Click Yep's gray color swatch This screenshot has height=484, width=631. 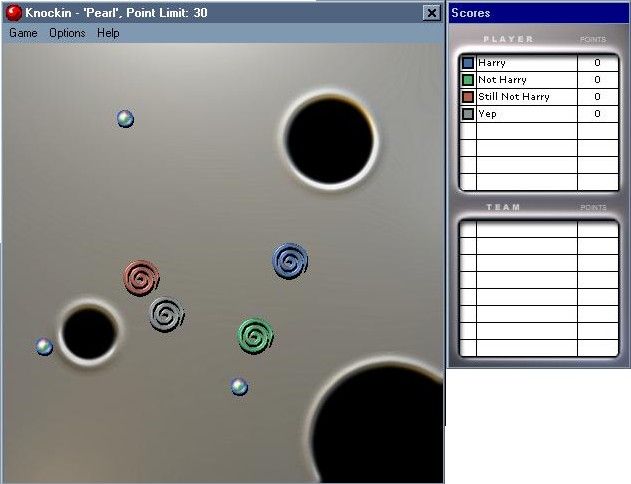pos(468,114)
